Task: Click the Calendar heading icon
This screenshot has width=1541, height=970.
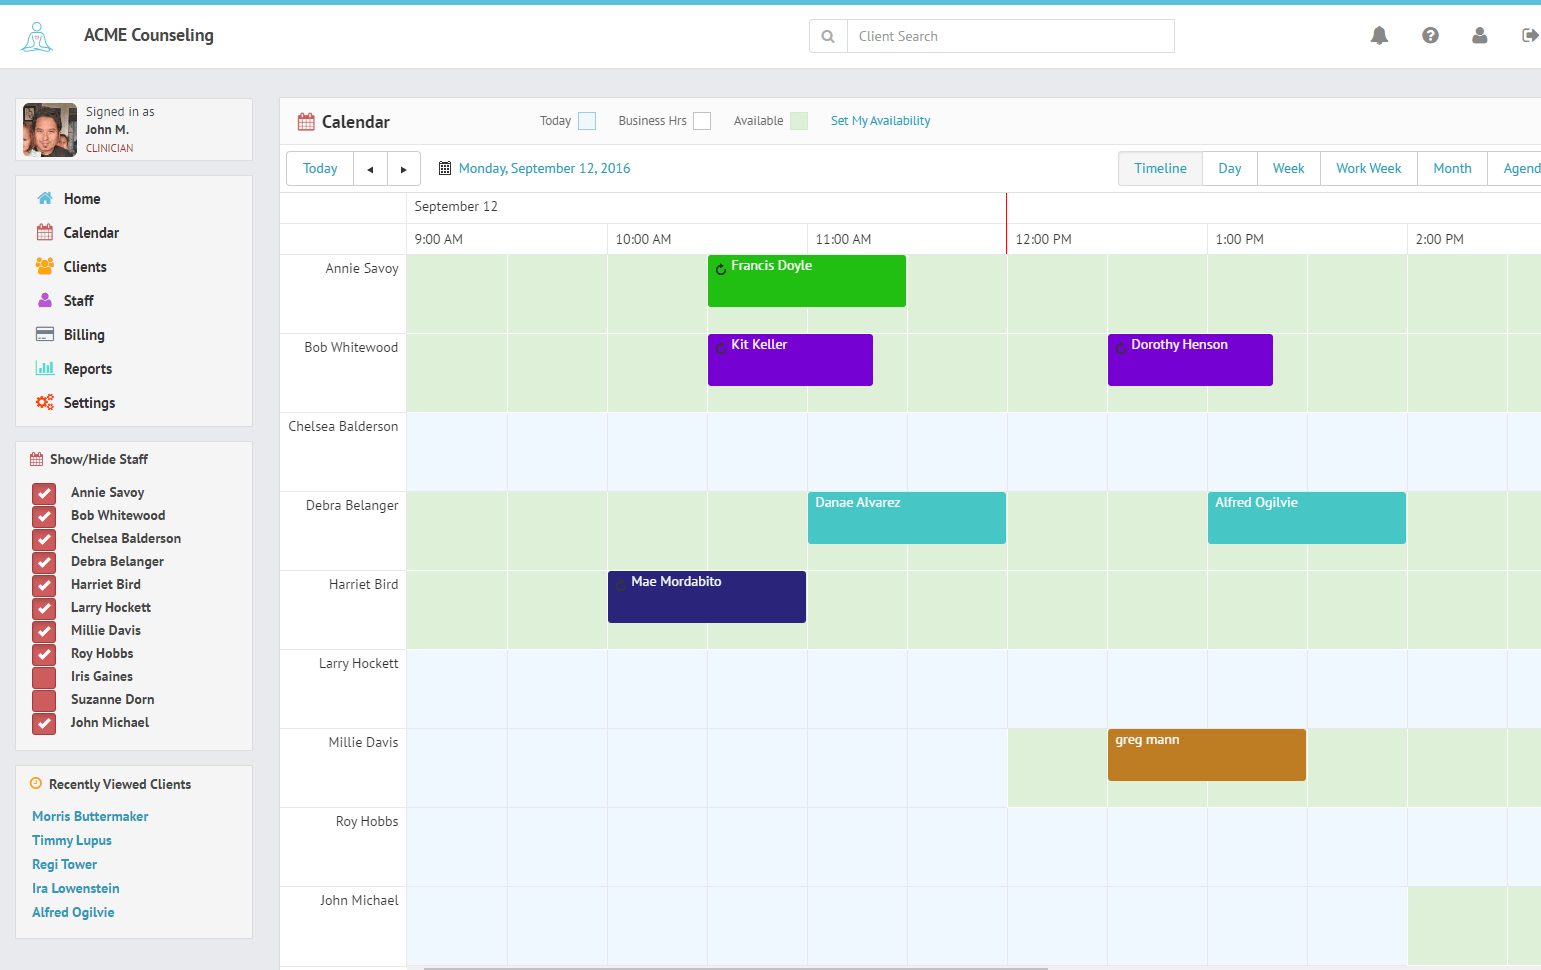Action: pos(306,122)
